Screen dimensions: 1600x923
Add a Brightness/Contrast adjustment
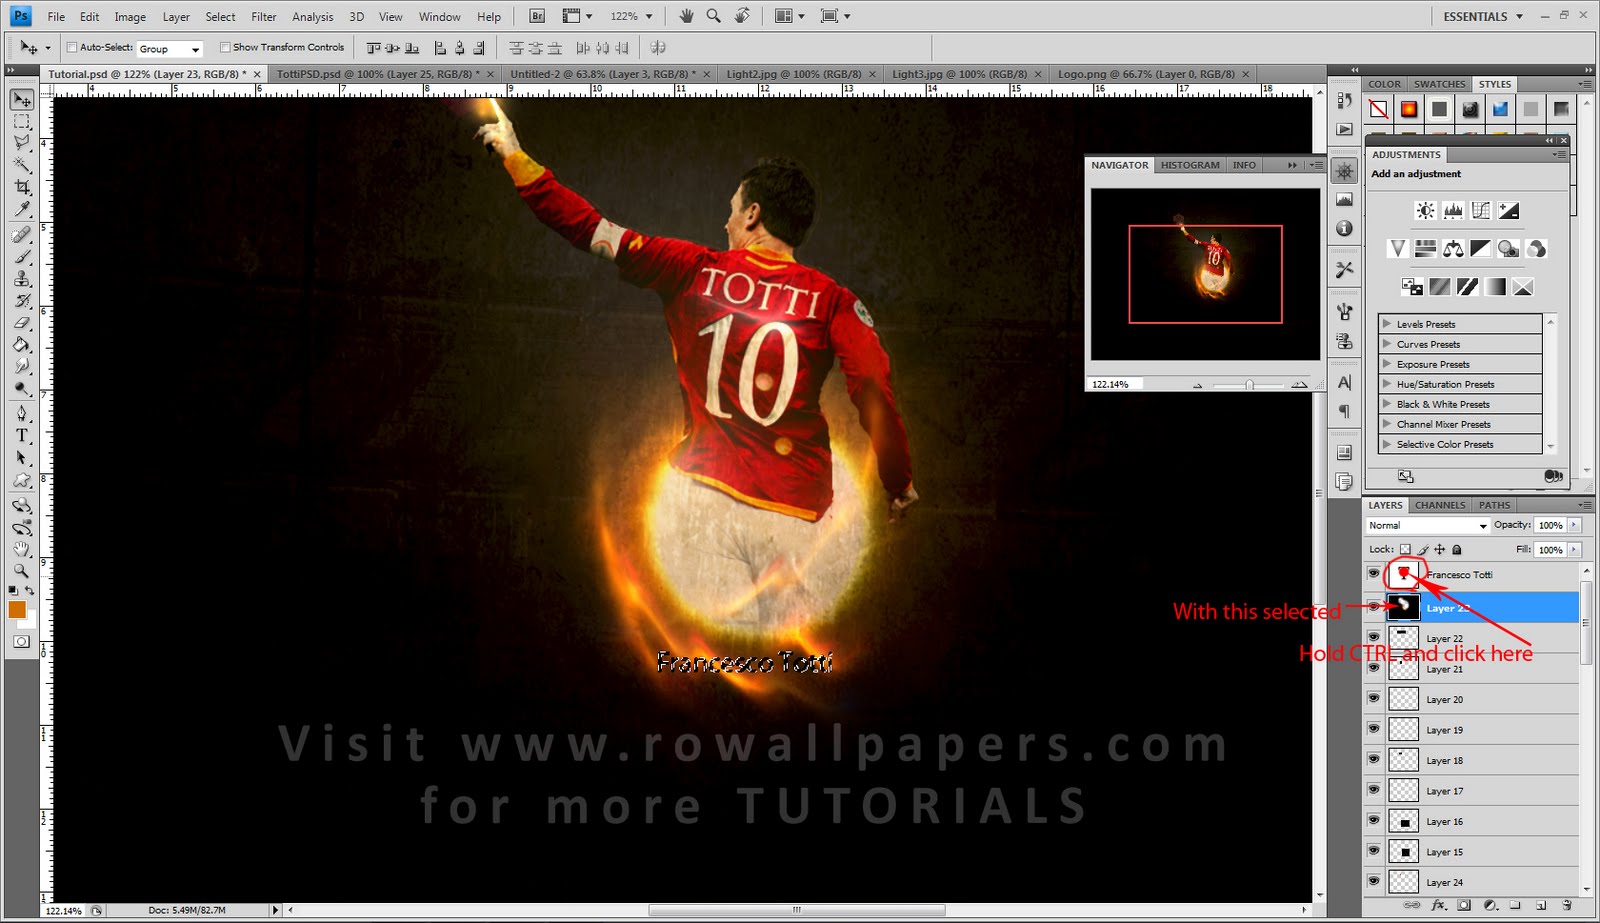pyautogui.click(x=1425, y=210)
